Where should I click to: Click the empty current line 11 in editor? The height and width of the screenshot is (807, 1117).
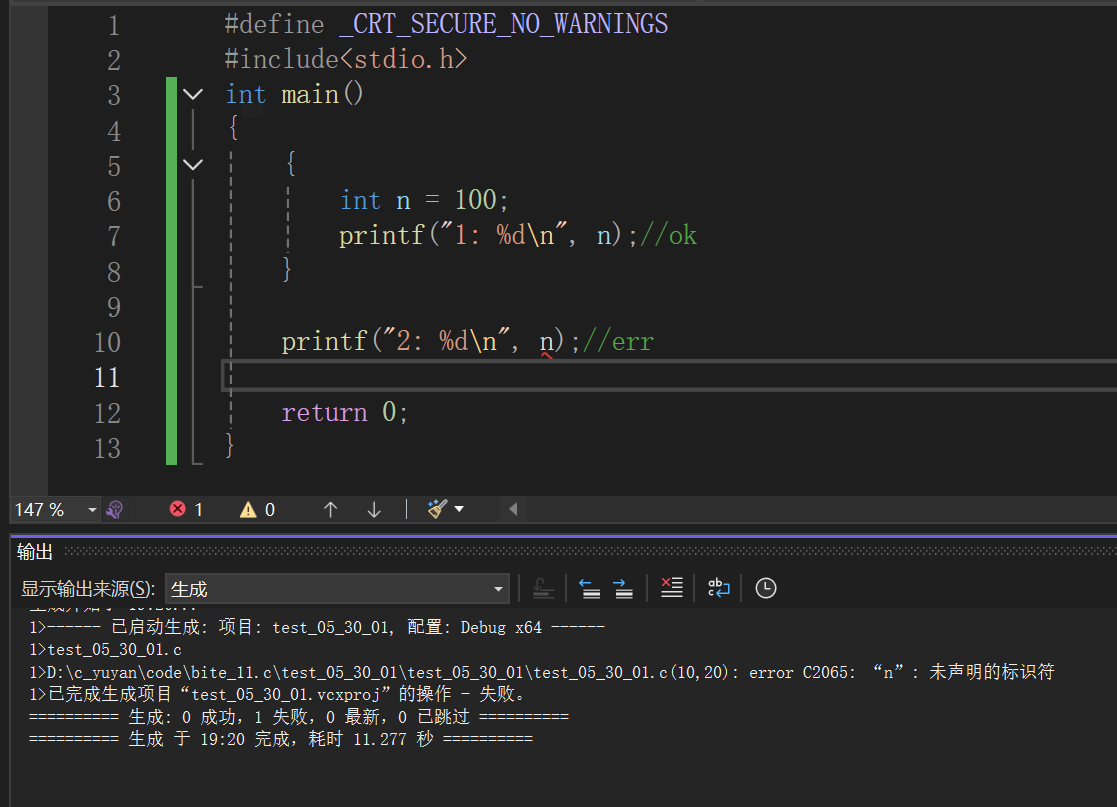pyautogui.click(x=670, y=376)
